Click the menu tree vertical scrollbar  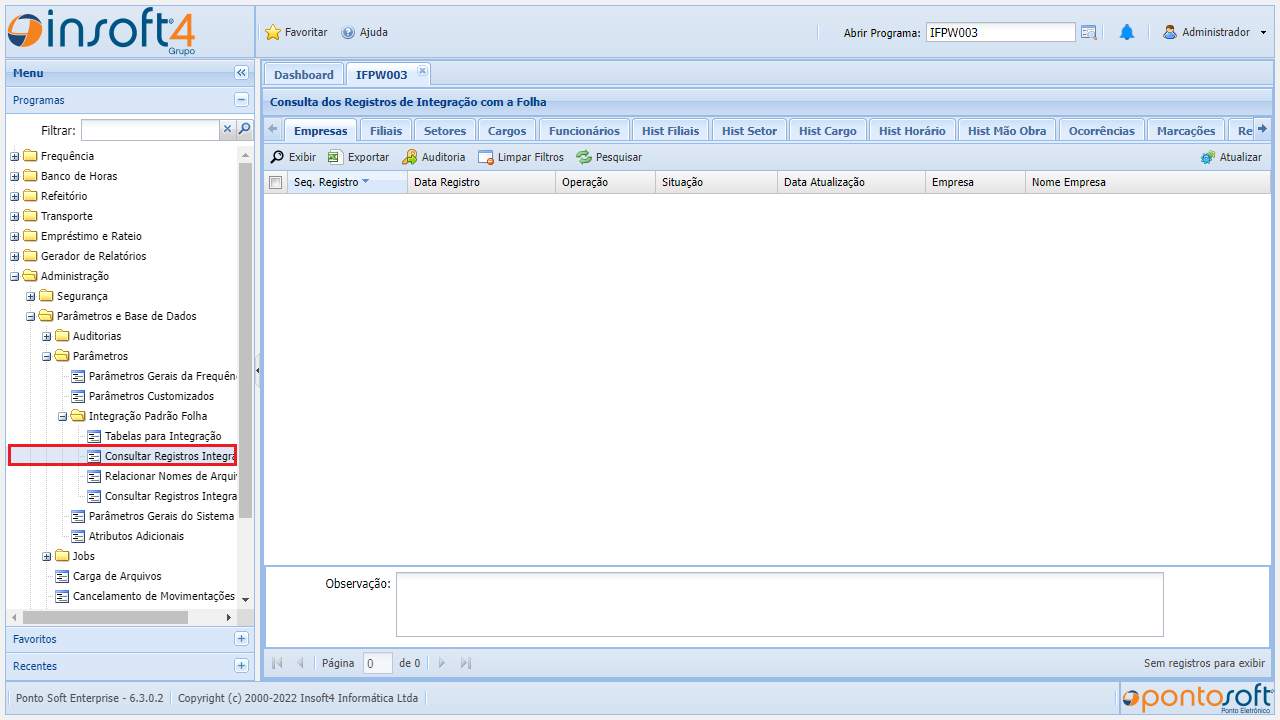click(246, 340)
